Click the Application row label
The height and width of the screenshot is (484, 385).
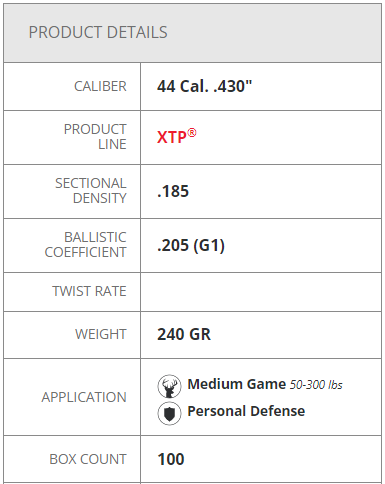click(x=84, y=397)
